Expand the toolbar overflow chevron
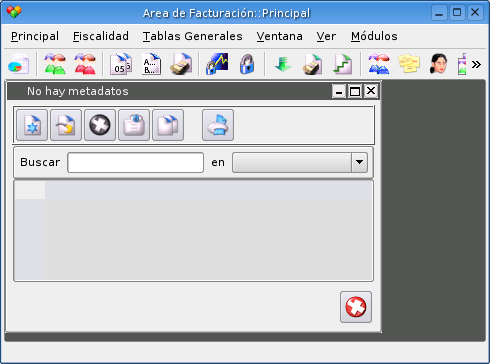490x364 pixels. click(476, 64)
